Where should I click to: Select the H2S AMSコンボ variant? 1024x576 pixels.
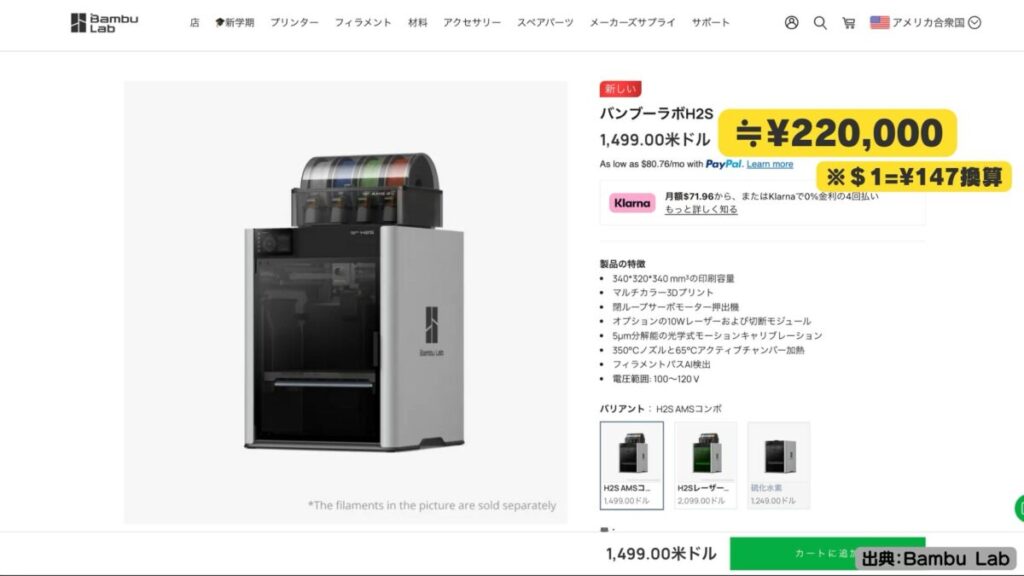632,465
